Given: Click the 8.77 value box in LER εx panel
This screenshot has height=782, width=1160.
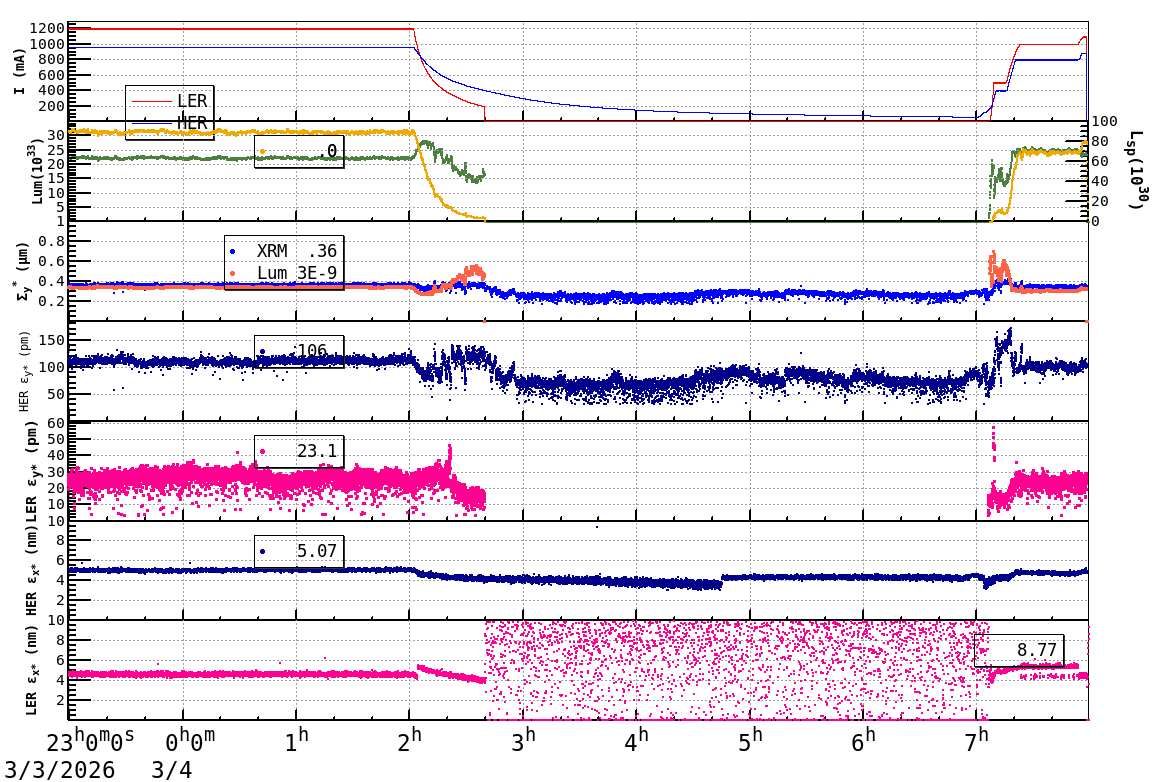Looking at the screenshot, I should tap(1019, 650).
